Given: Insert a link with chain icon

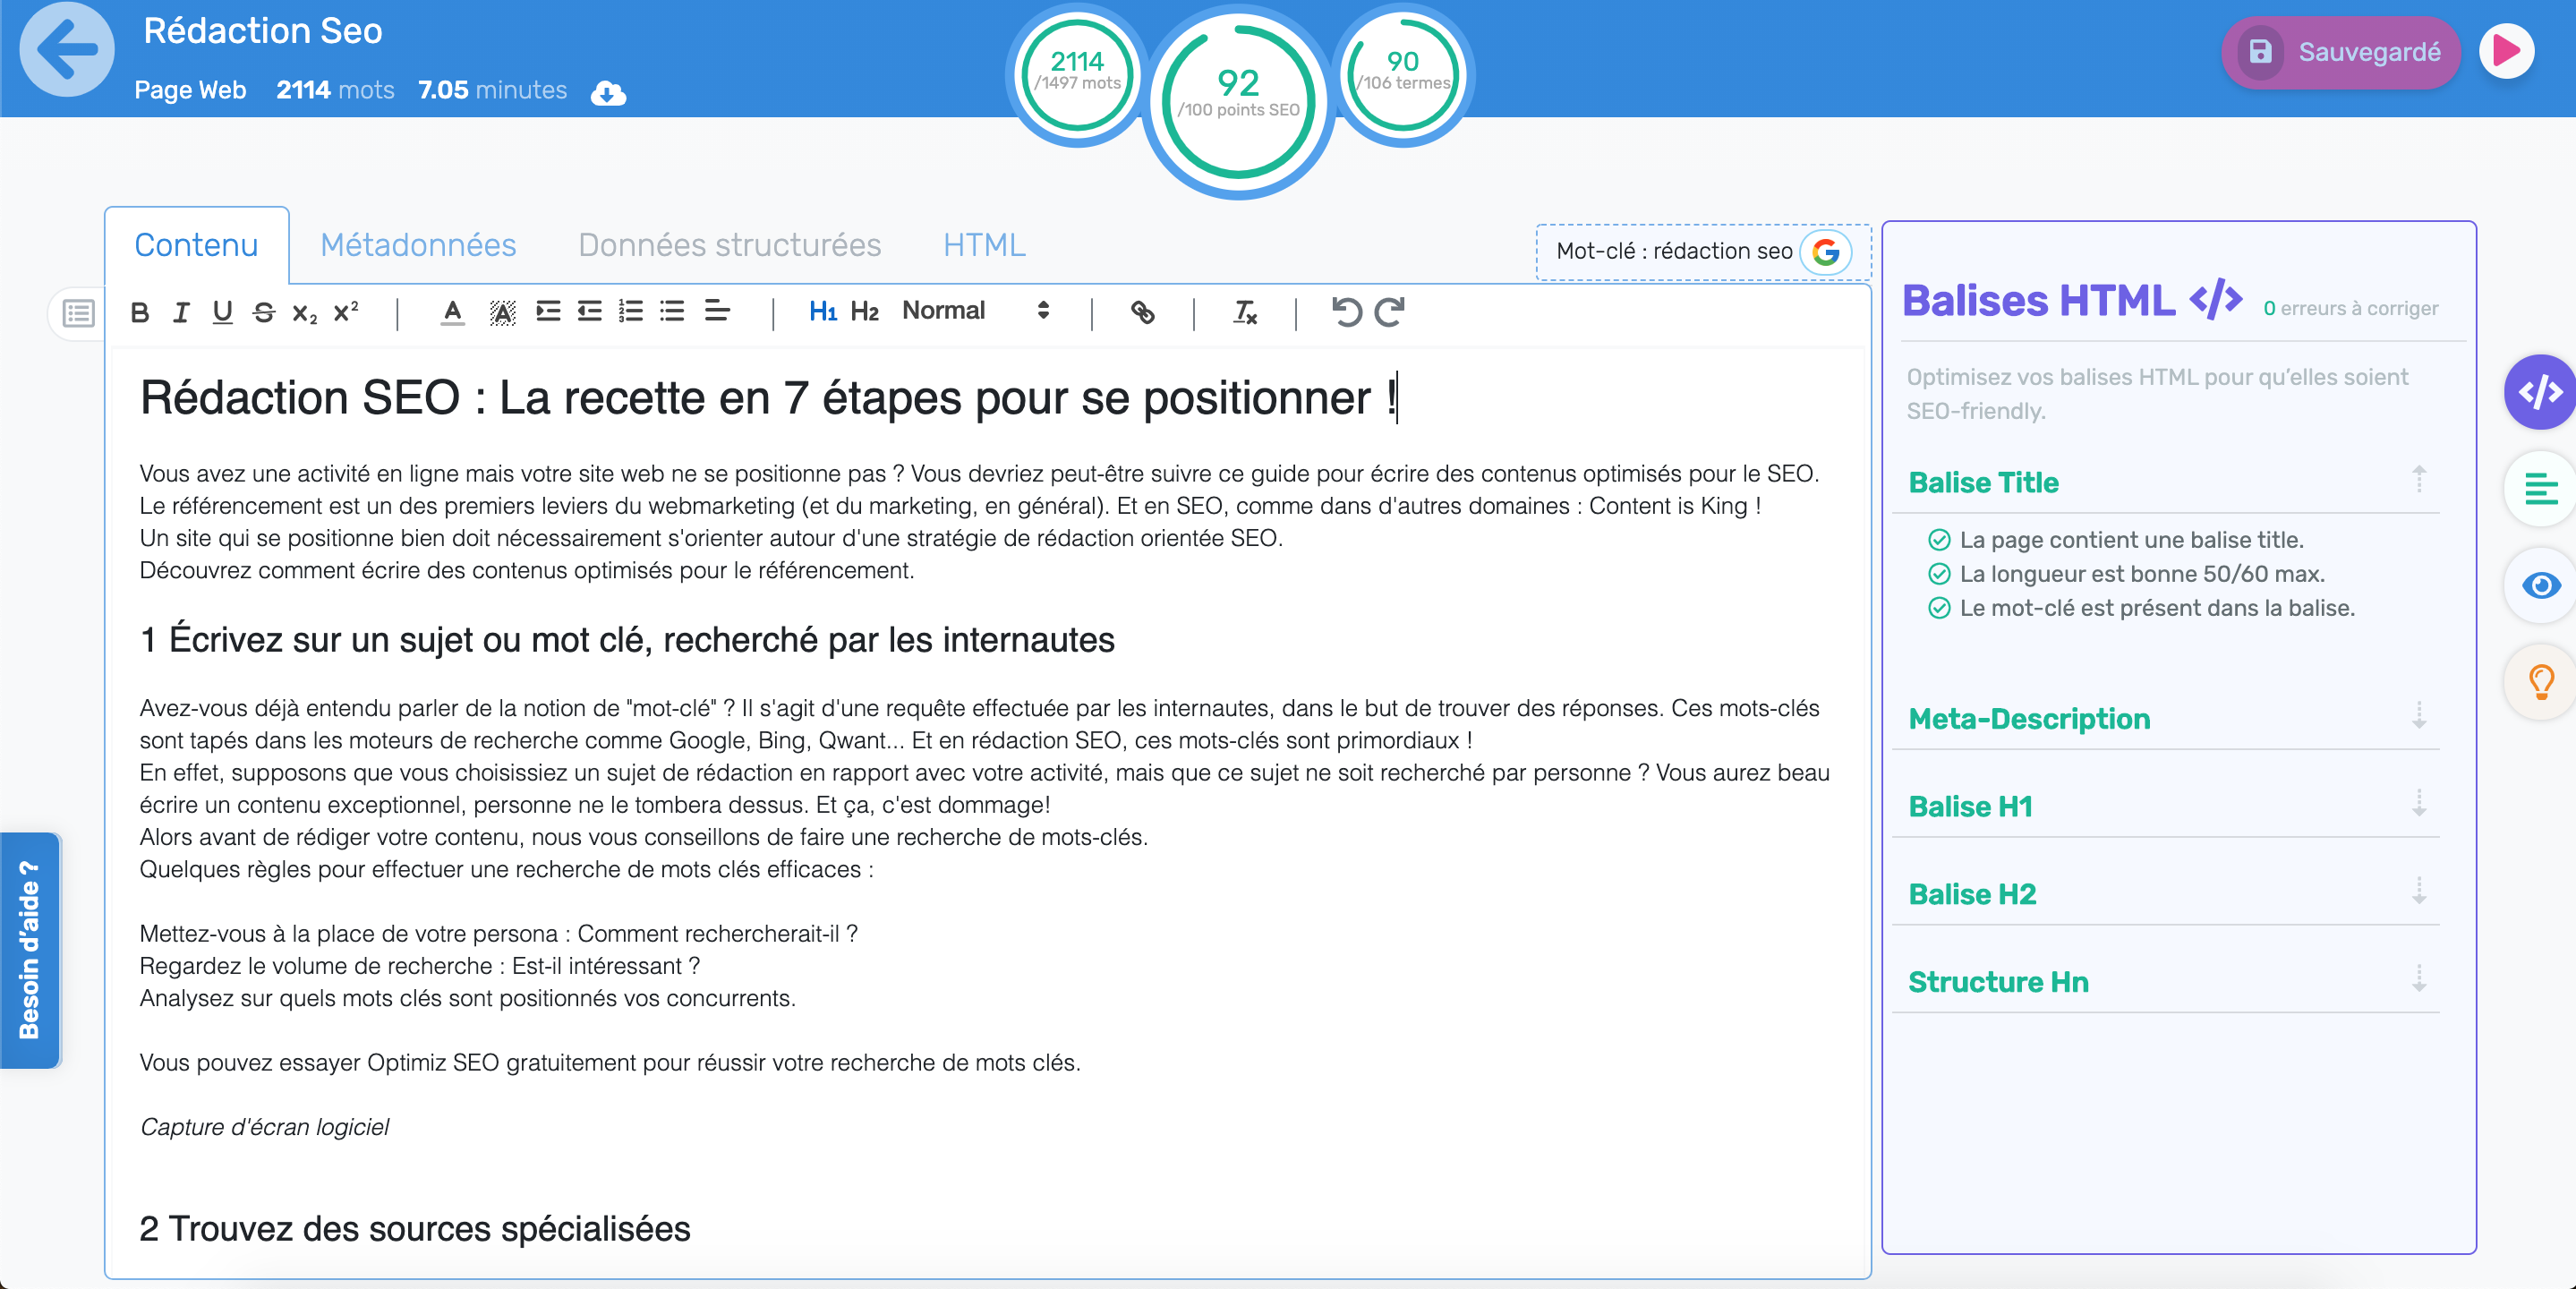Looking at the screenshot, I should 1142,312.
